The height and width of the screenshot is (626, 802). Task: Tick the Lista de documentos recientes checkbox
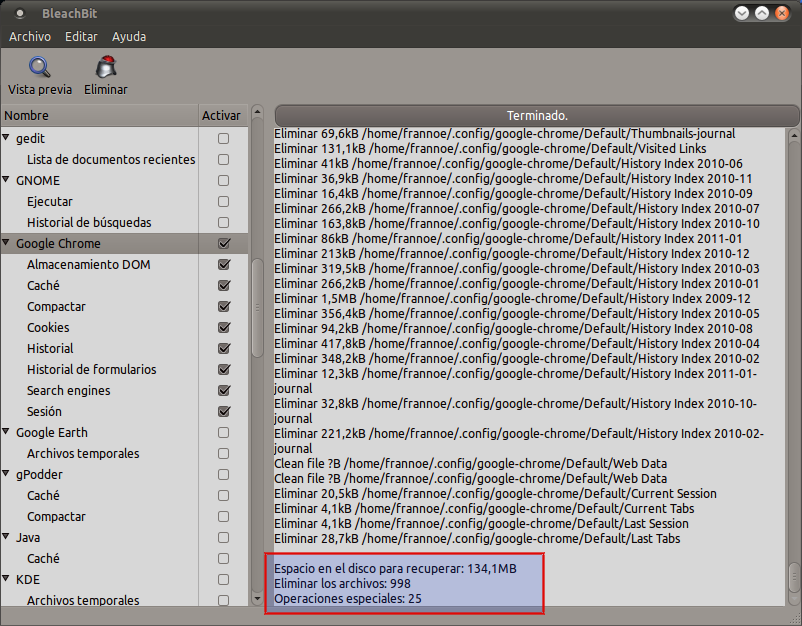point(224,160)
